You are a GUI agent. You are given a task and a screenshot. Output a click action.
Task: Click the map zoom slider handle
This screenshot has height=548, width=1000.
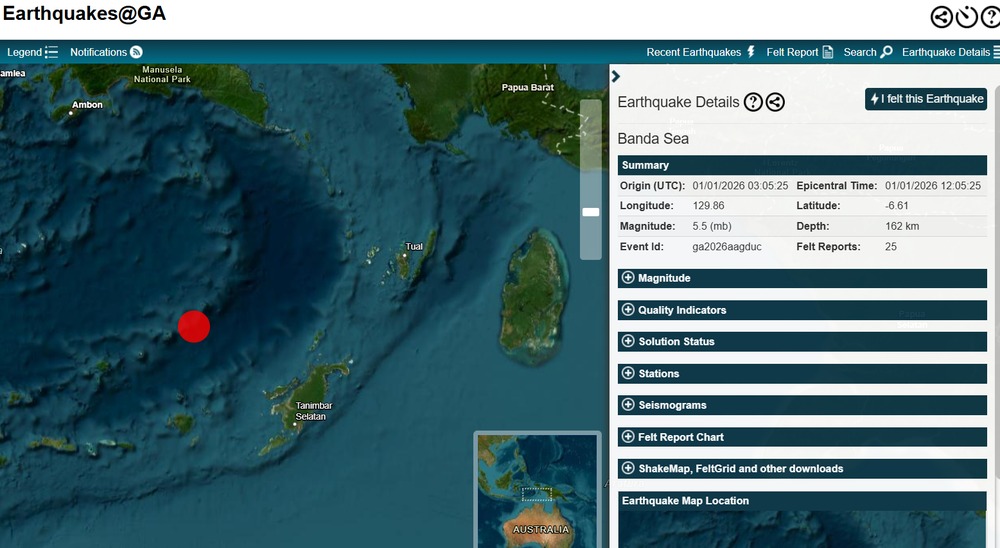[x=590, y=212]
